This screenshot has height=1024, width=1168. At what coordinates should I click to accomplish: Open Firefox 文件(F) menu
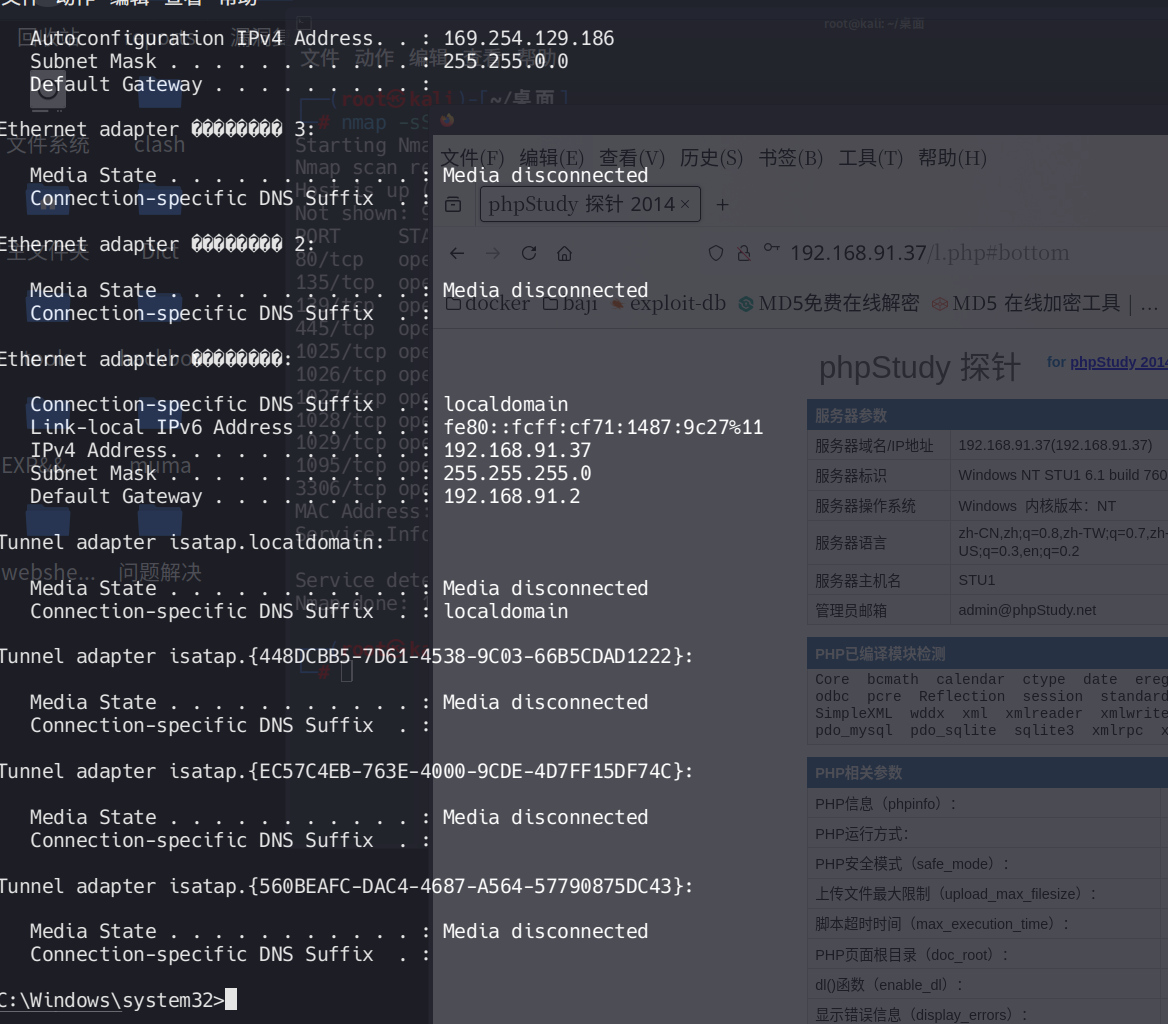[472, 158]
